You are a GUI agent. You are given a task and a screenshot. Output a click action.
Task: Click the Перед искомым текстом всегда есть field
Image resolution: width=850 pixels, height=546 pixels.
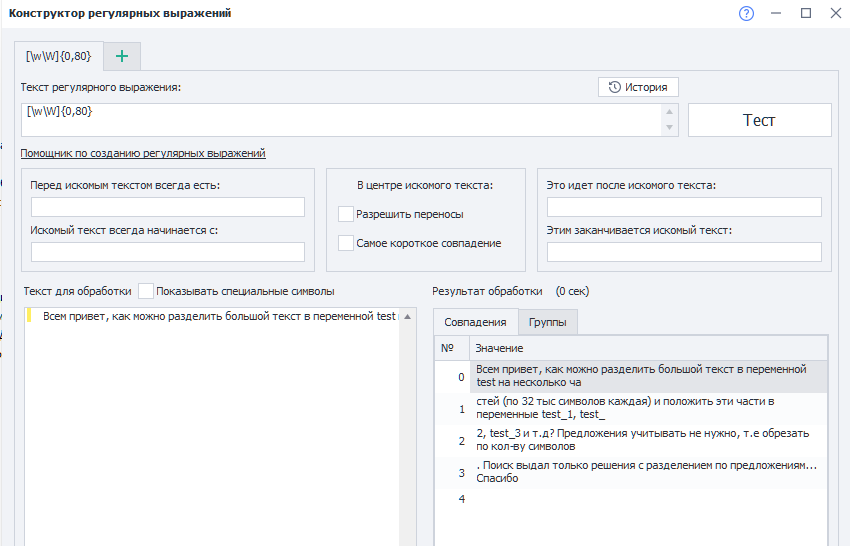pos(168,207)
